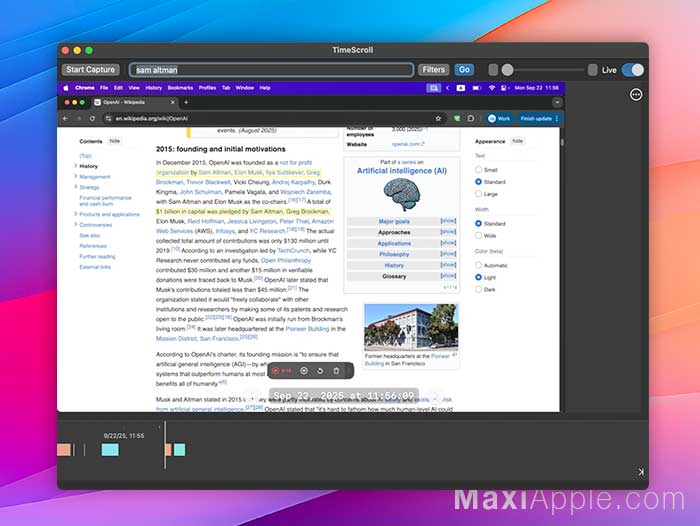Jump to the latest end of timeline

tap(641, 472)
